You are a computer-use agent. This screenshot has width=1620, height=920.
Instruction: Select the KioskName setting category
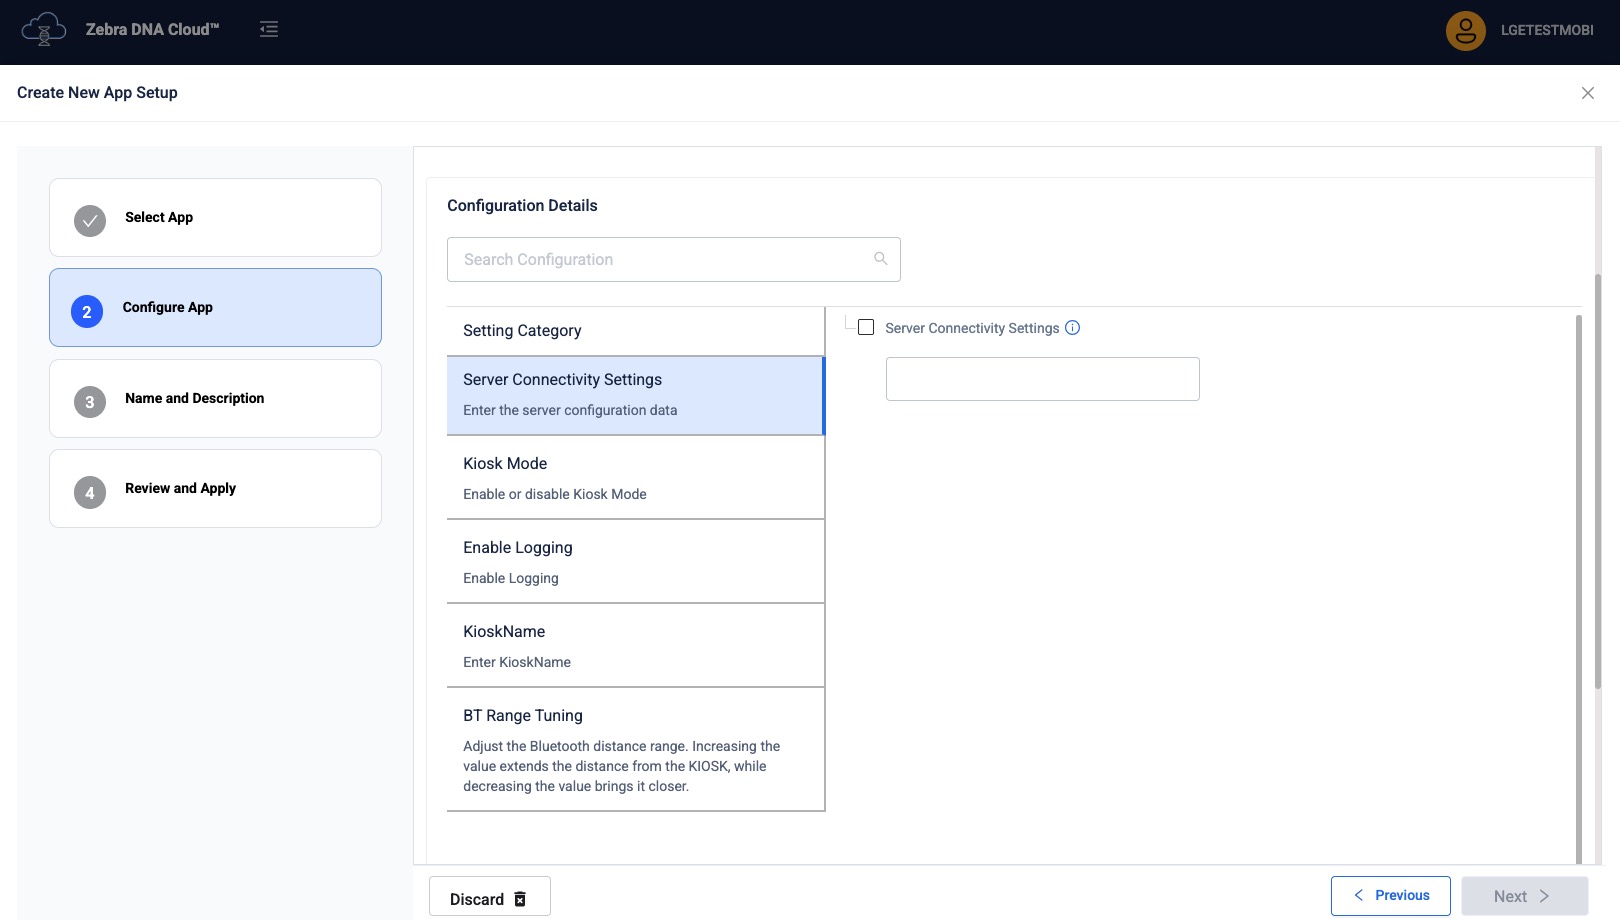635,646
